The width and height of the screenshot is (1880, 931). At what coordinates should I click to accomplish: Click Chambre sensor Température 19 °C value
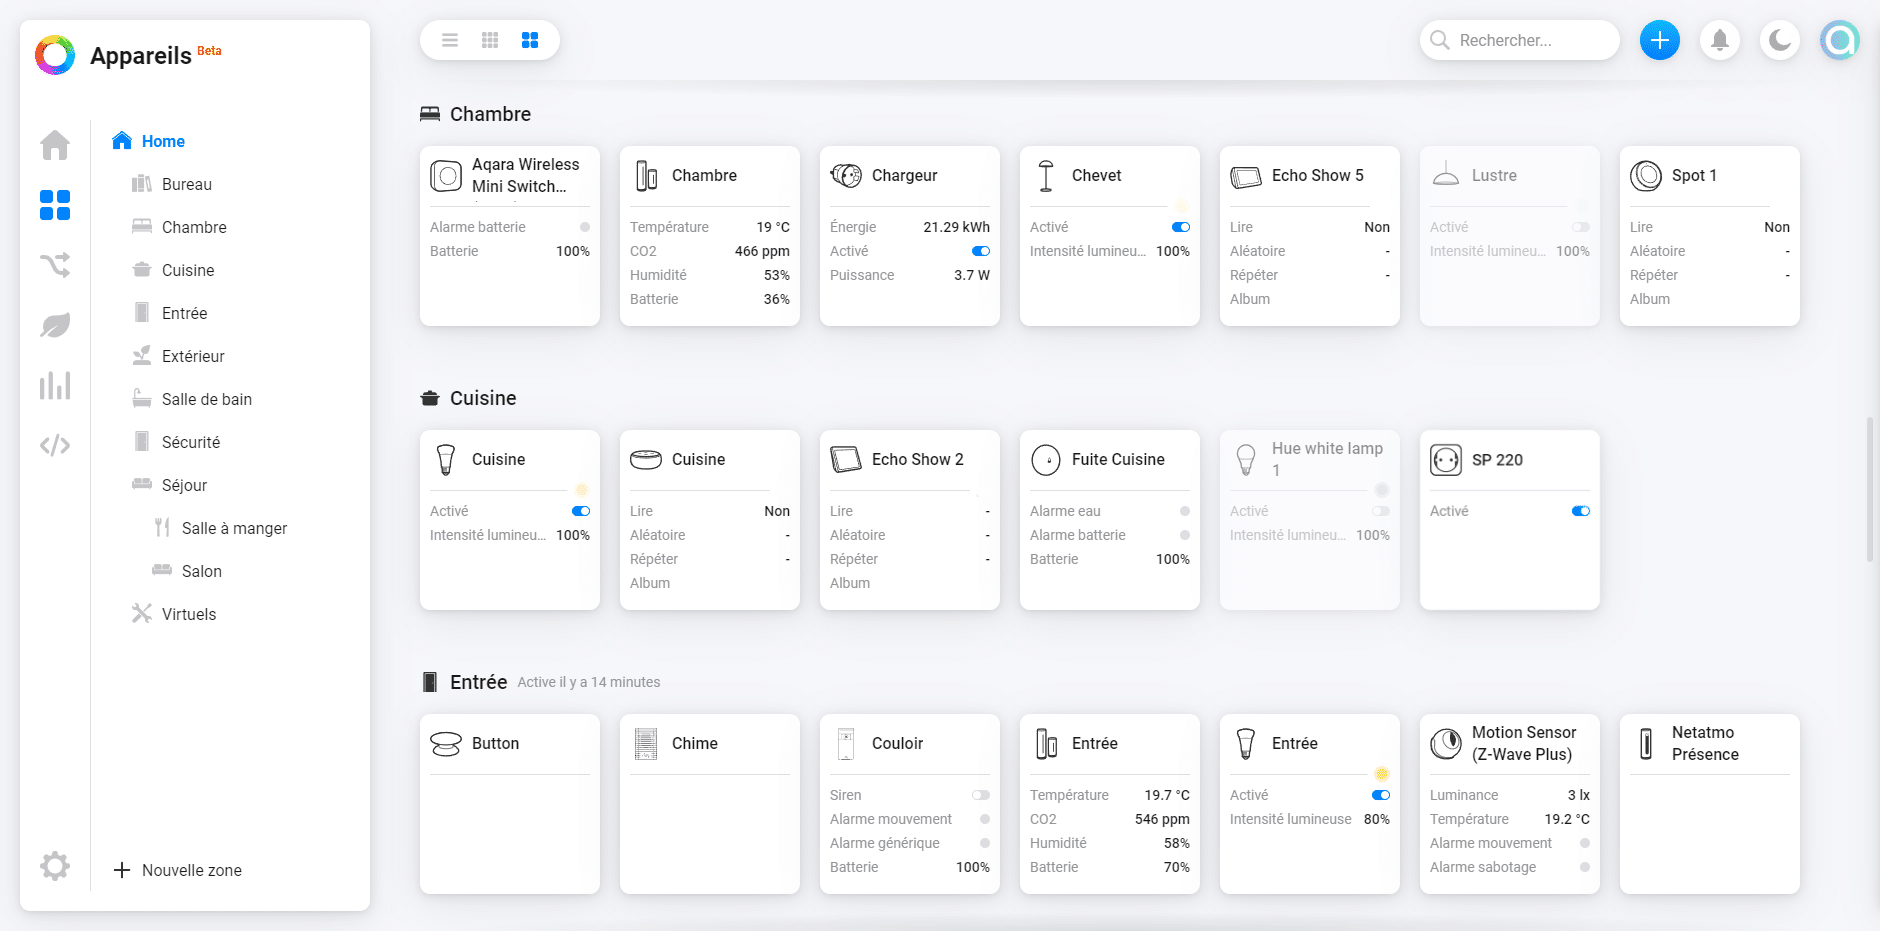tap(773, 227)
